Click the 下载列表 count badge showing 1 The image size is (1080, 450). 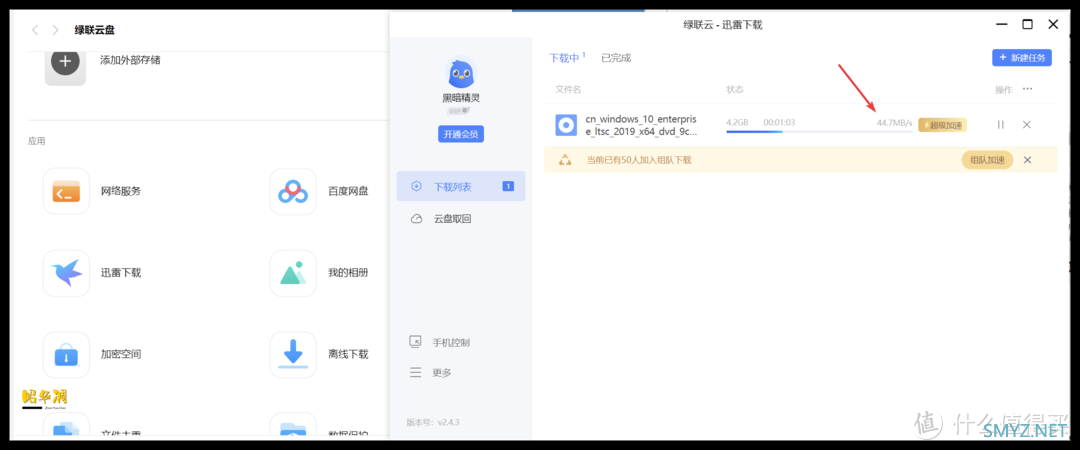click(508, 186)
